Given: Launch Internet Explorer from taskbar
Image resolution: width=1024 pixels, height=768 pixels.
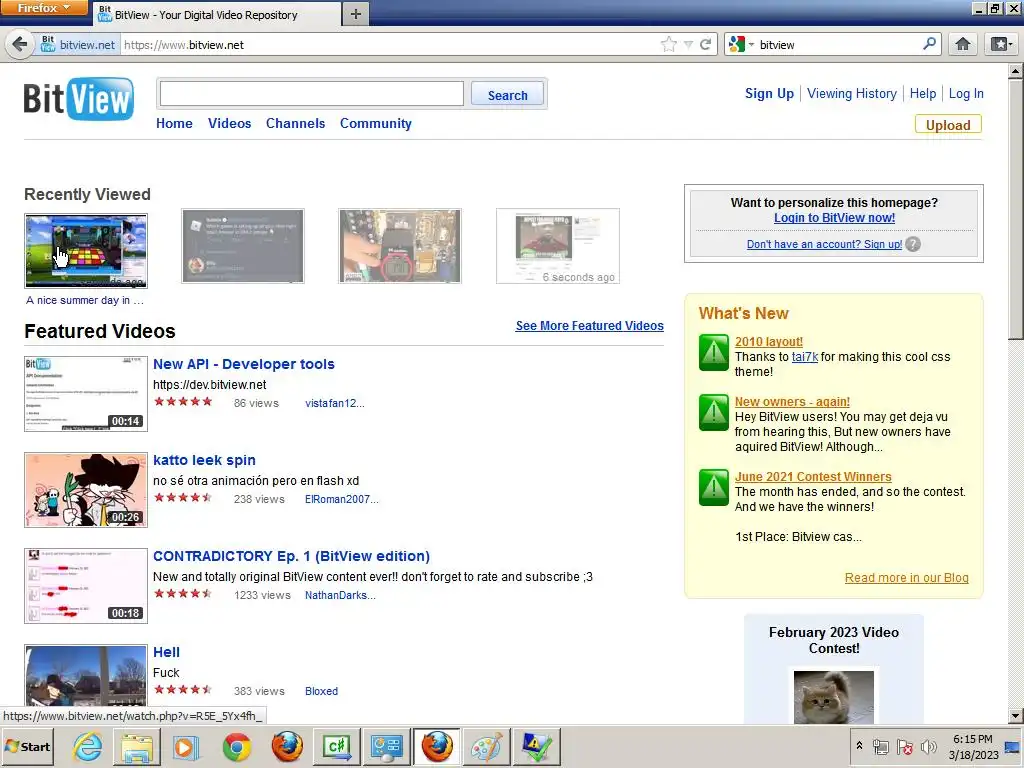Looking at the screenshot, I should pos(88,746).
